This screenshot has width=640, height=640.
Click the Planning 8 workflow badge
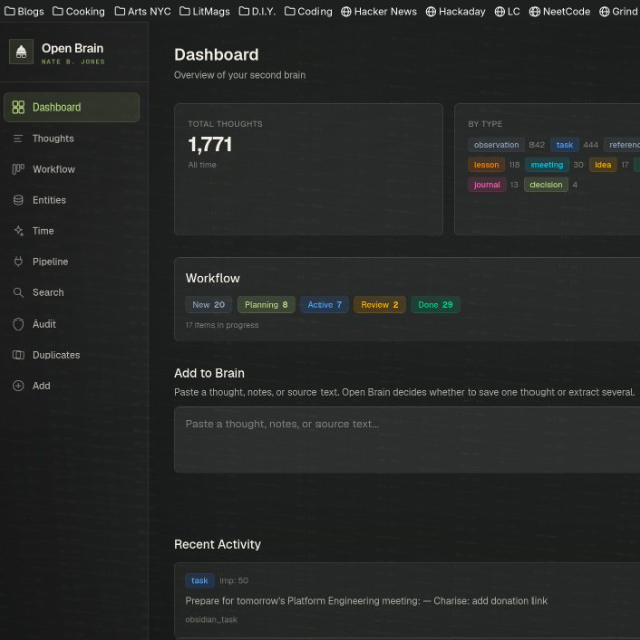(x=266, y=305)
